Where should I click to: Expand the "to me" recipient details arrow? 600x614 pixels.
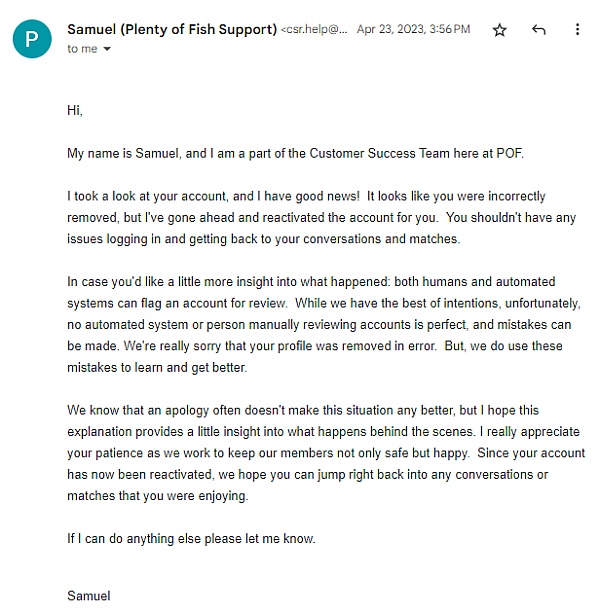pos(108,49)
